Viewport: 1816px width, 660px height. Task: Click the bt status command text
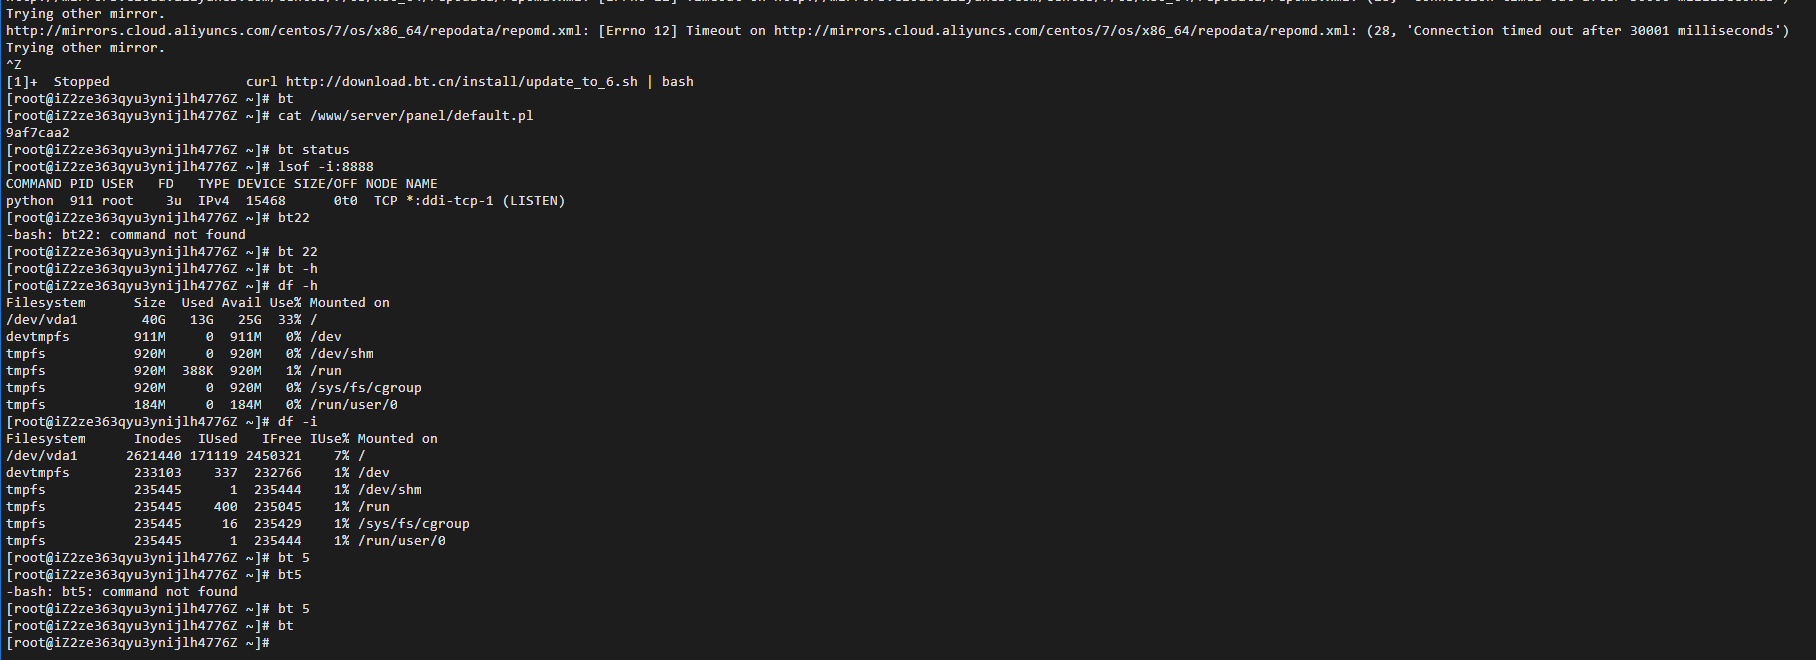tap(314, 150)
